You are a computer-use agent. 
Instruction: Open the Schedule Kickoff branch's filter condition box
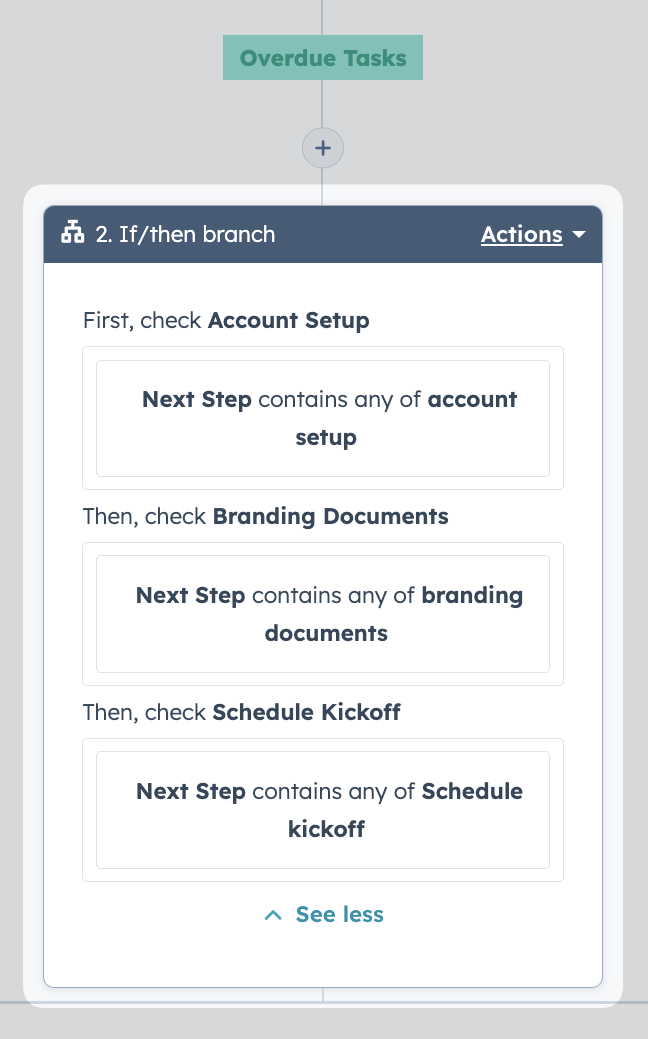point(323,810)
